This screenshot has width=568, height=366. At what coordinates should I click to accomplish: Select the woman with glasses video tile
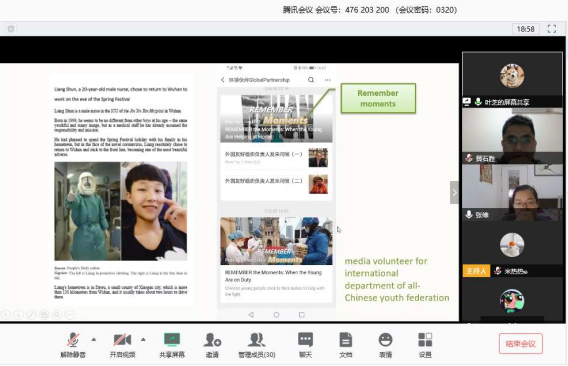[x=512, y=192]
